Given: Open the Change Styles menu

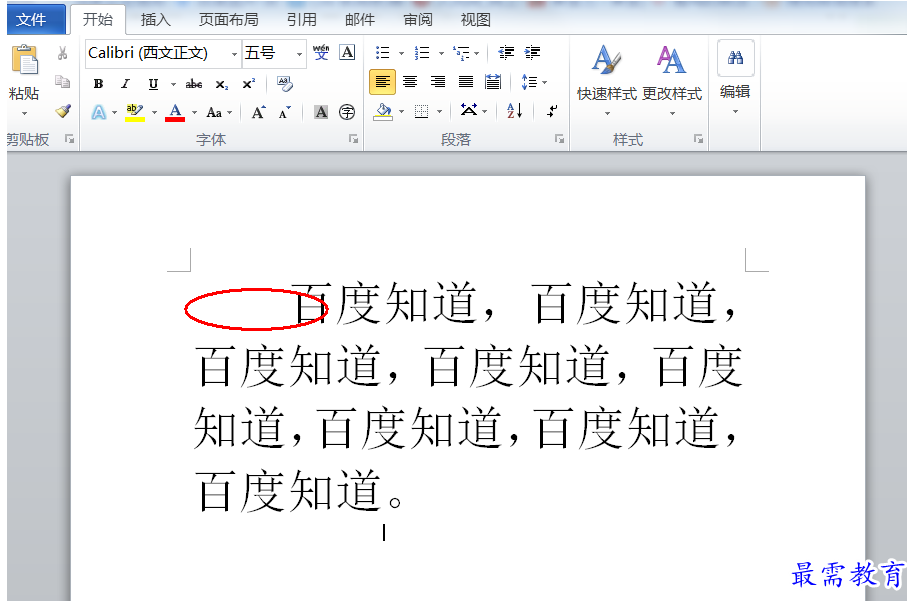Looking at the screenshot, I should coord(672,79).
